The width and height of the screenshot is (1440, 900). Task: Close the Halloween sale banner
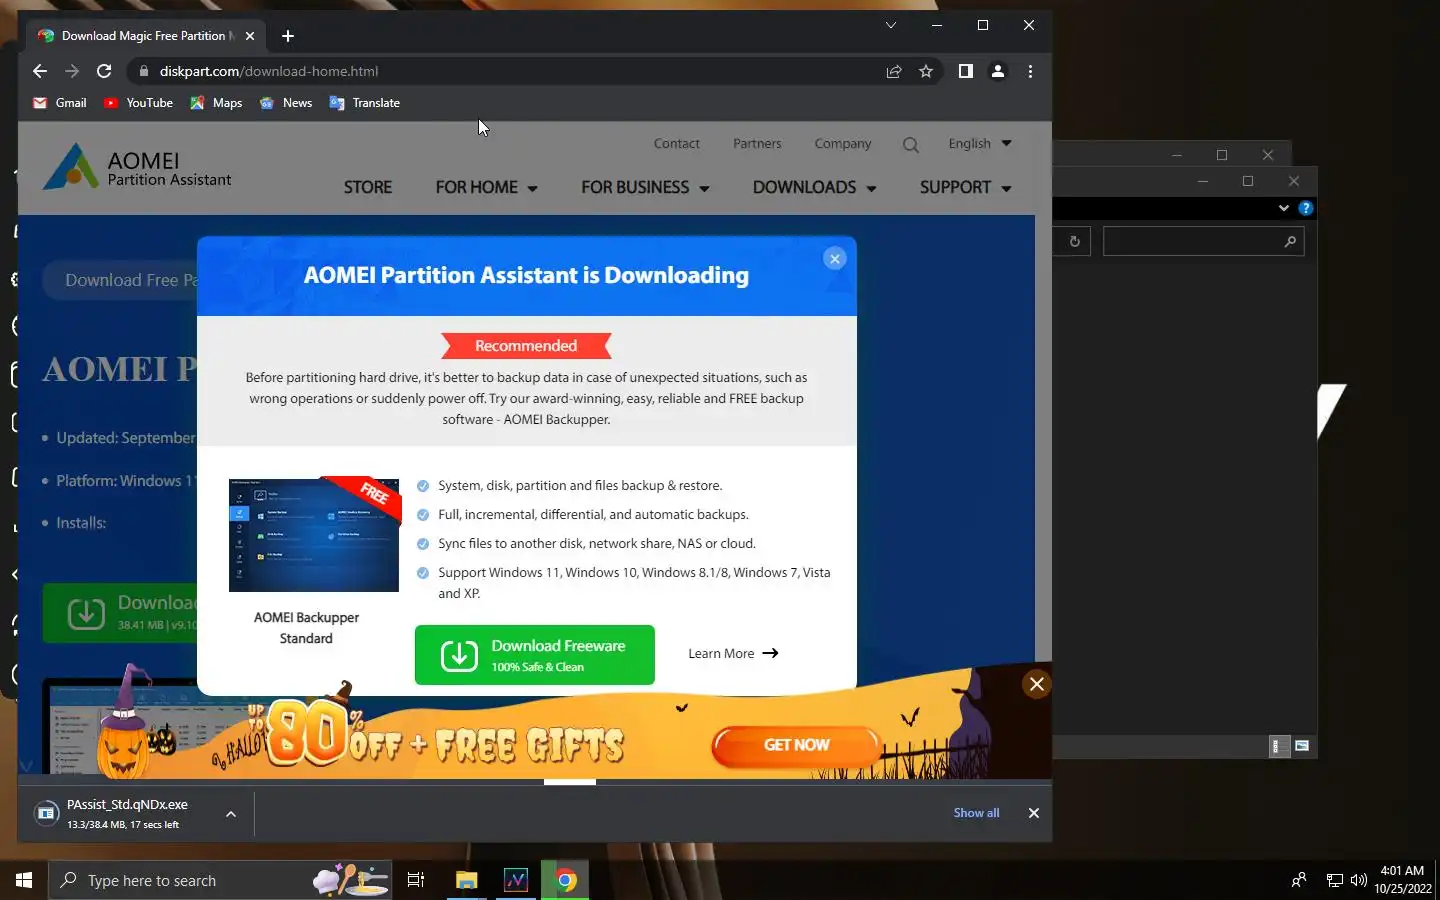1037,684
